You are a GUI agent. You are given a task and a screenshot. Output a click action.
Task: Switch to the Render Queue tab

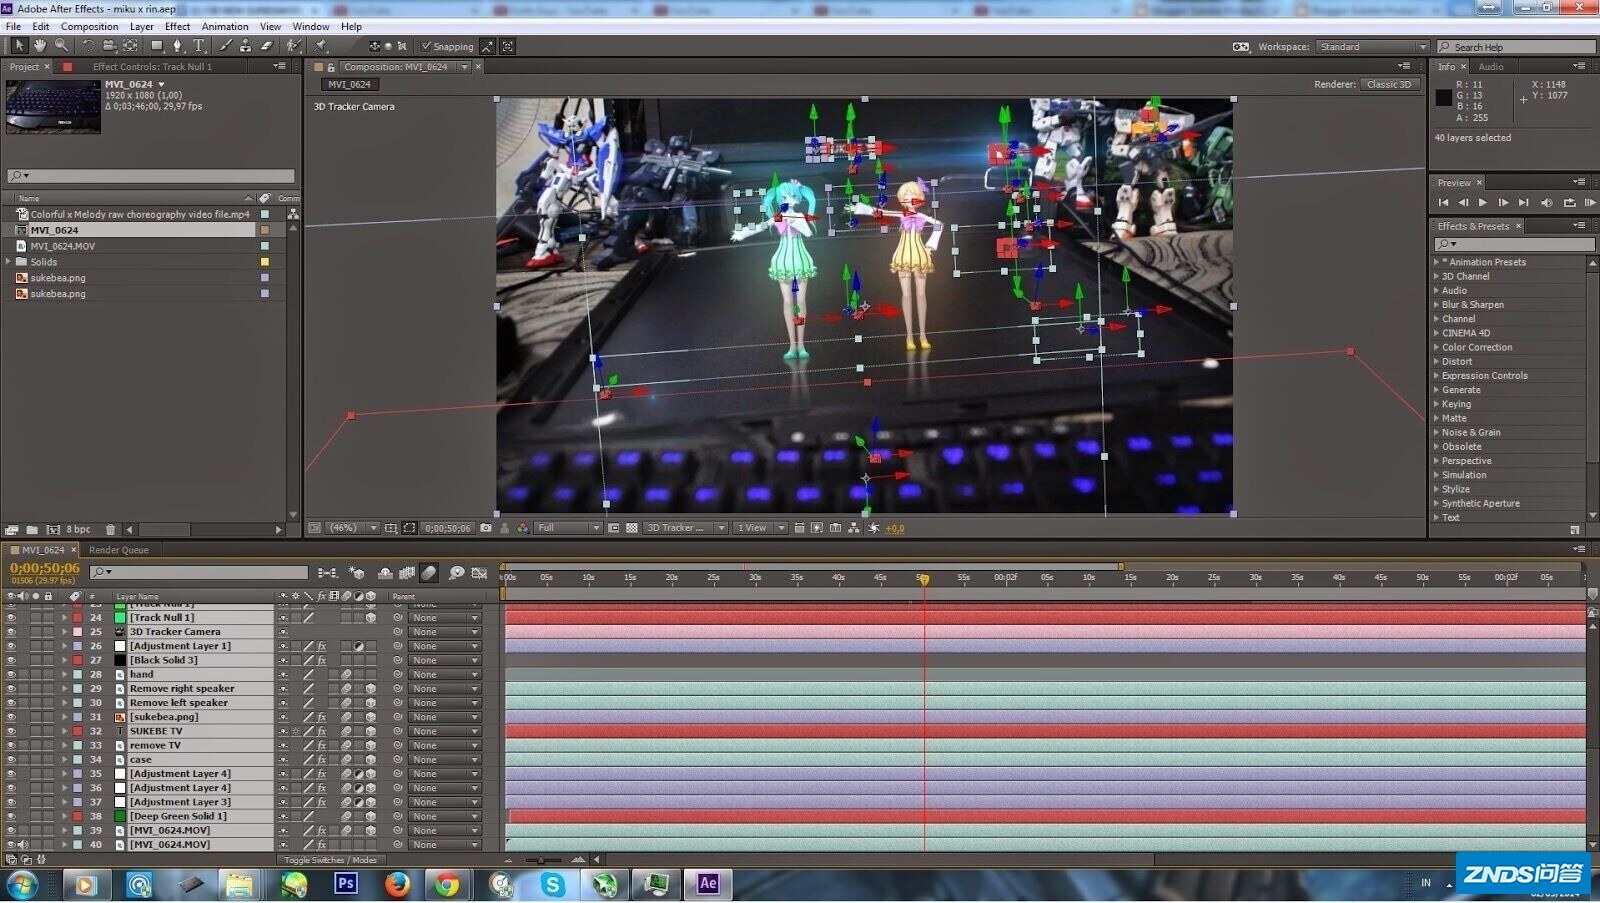point(118,550)
